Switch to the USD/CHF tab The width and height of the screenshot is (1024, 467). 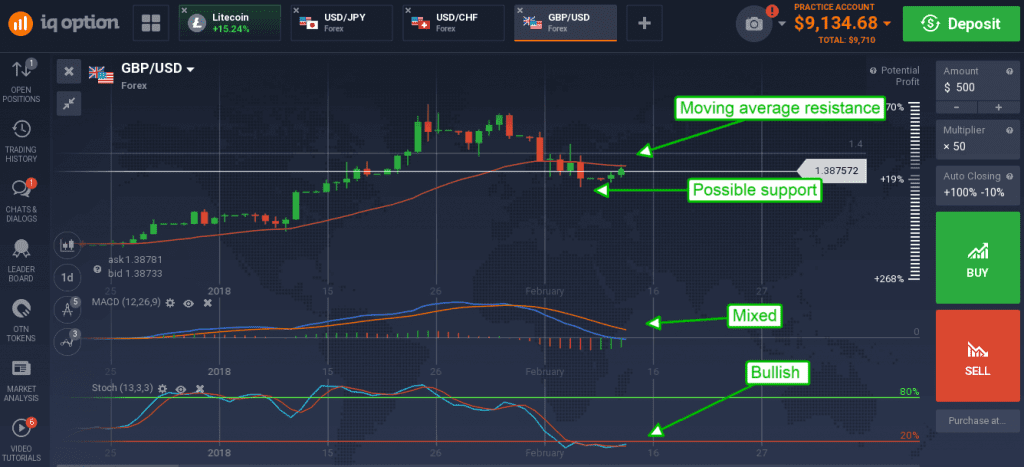453,24
